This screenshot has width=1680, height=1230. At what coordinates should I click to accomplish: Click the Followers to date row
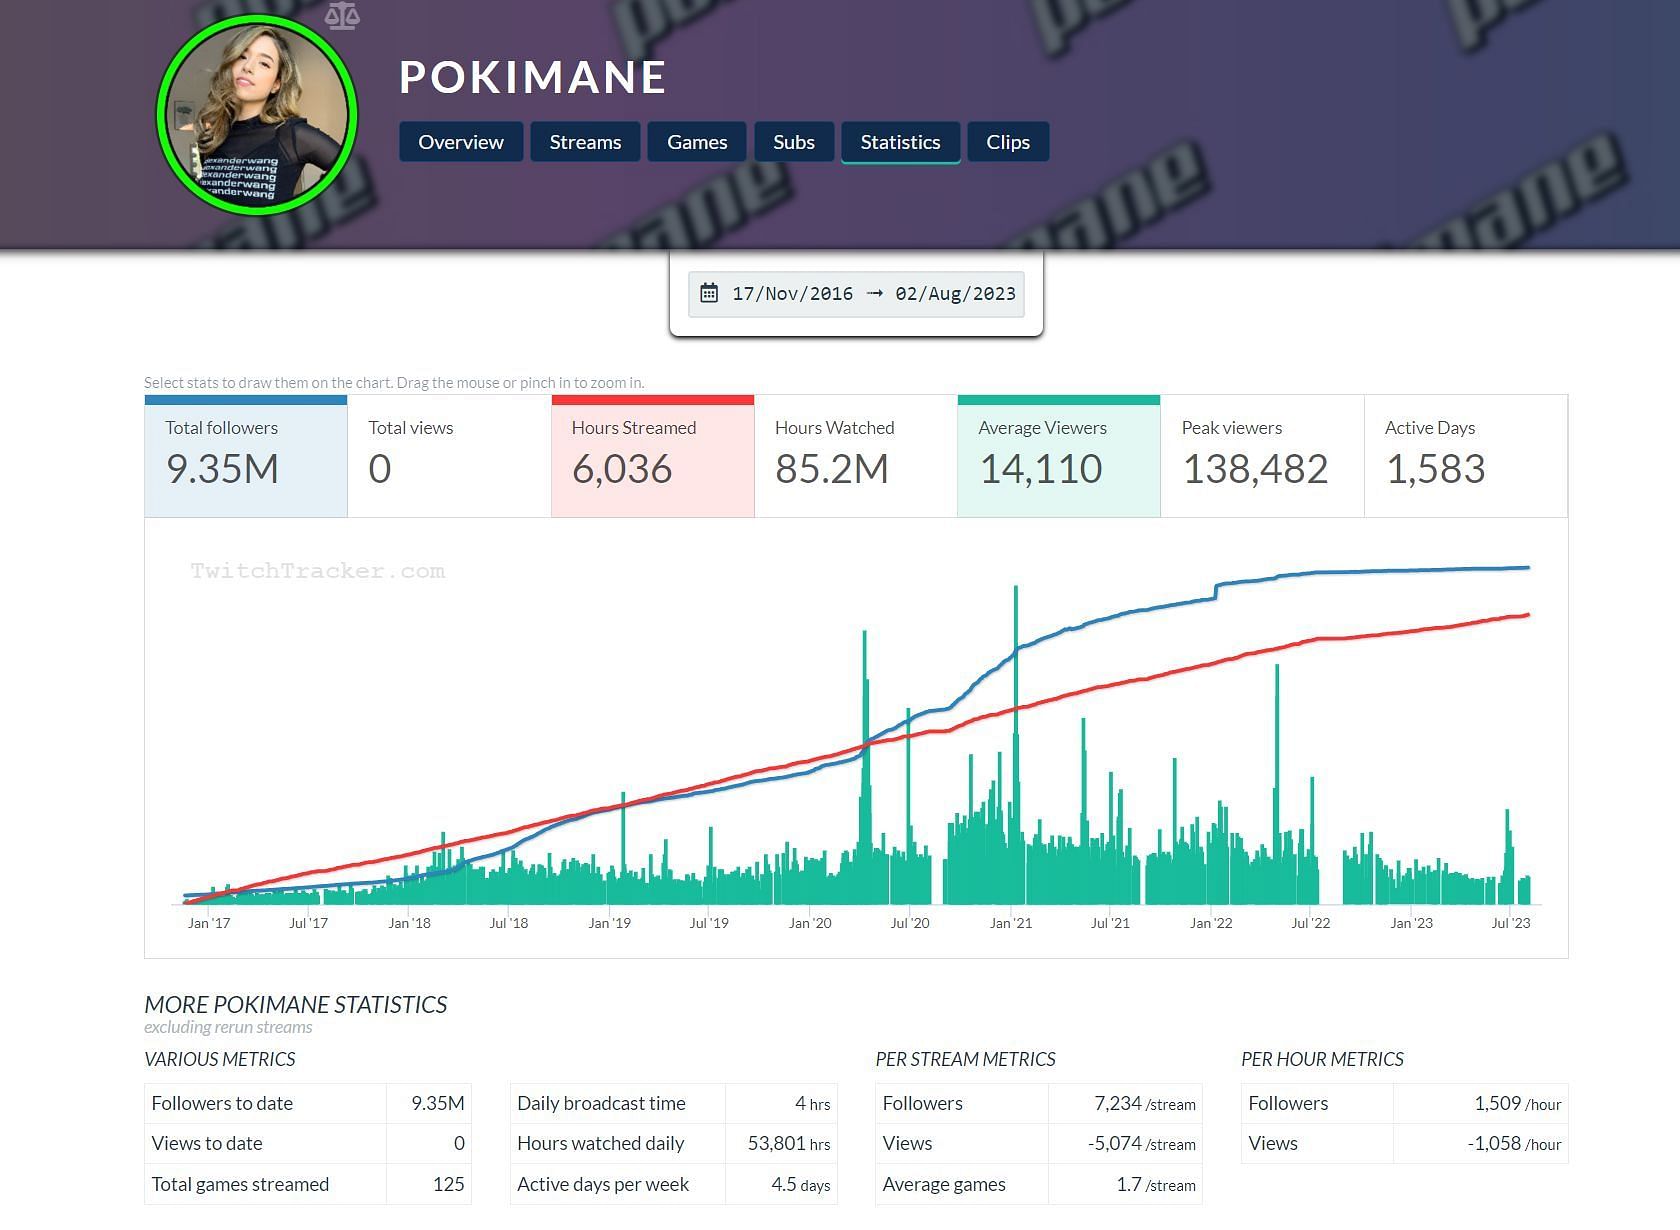click(308, 1103)
